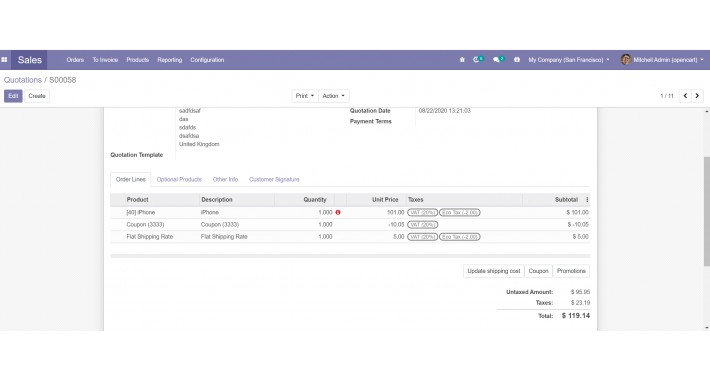Screen dimensions: 710x380
Task: Click the pager 1 / 11 counter
Action: (667, 96)
